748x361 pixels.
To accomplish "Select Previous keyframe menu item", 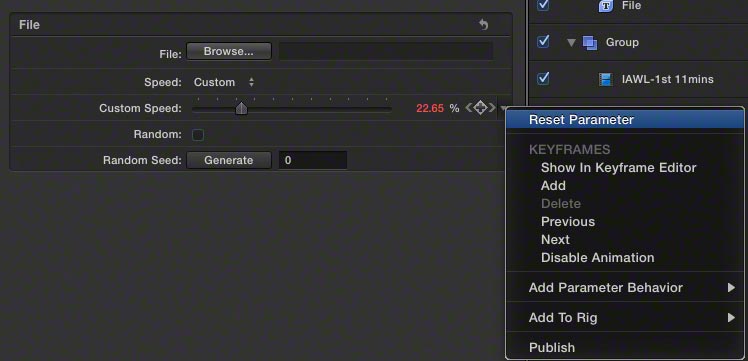I will tap(568, 222).
